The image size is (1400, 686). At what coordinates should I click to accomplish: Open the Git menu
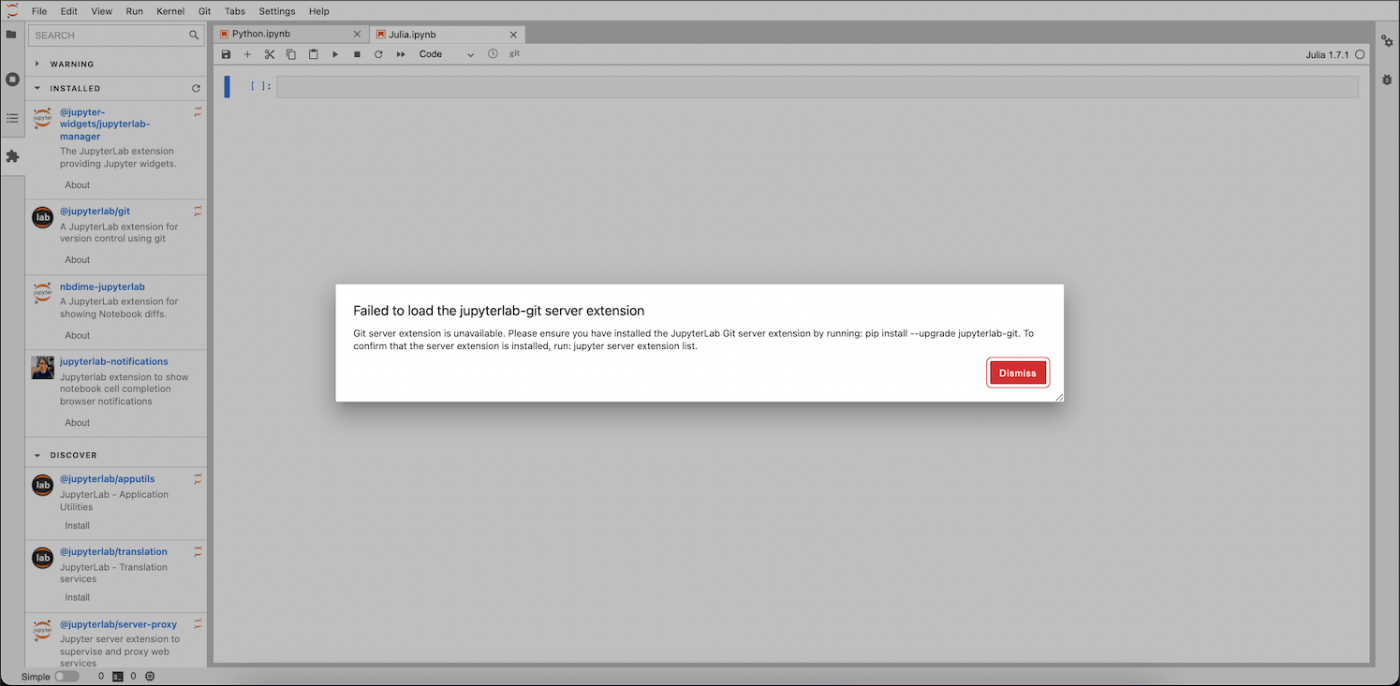pos(205,11)
